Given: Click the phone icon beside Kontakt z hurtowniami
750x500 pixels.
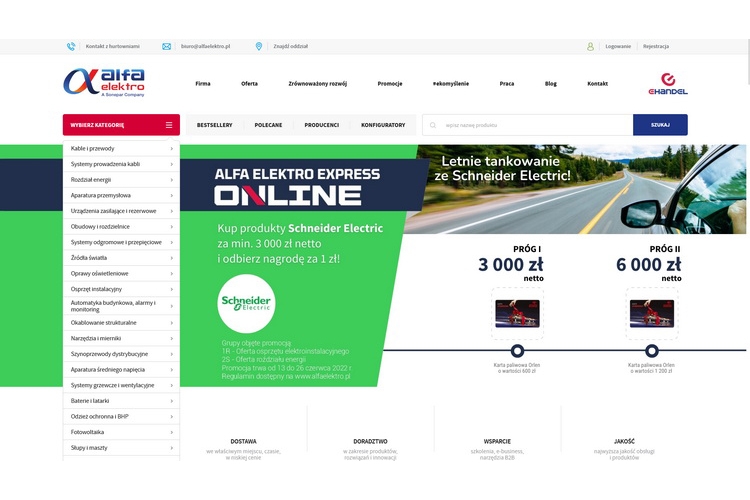Looking at the screenshot, I should (x=71, y=46).
